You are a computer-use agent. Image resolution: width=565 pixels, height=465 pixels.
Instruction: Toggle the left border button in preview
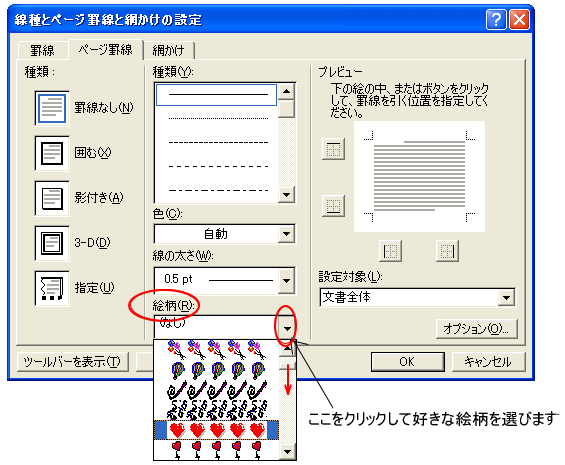pyautogui.click(x=391, y=251)
